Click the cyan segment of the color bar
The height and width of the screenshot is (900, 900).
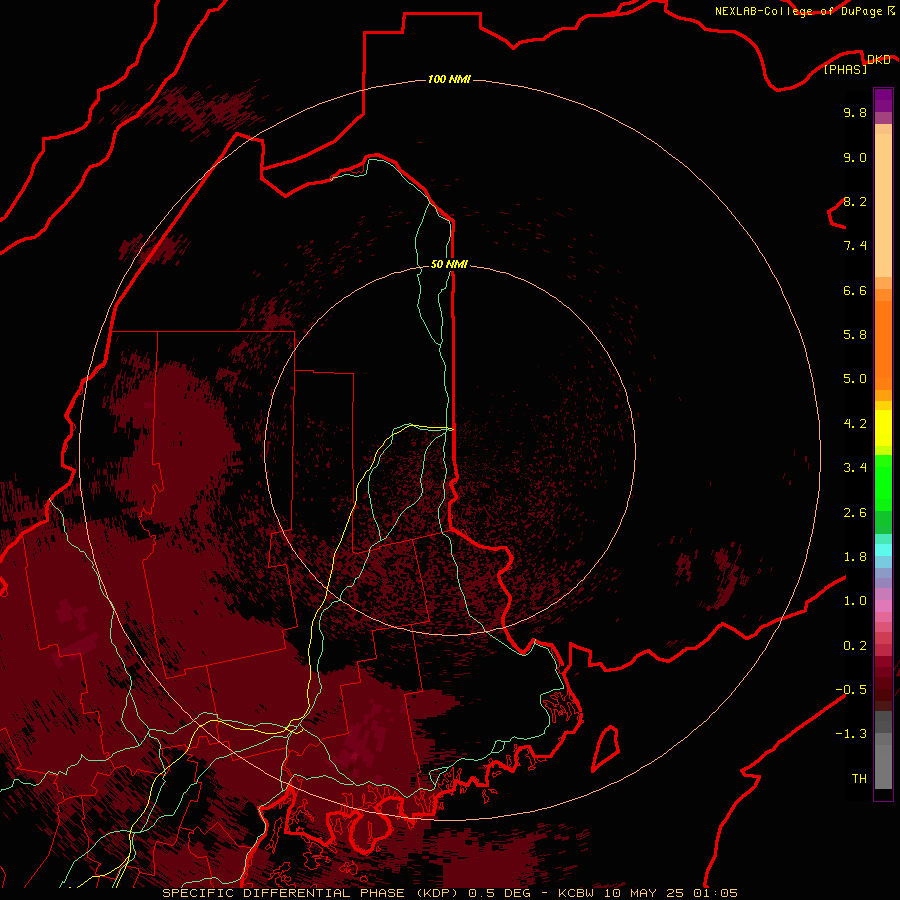tap(883, 550)
